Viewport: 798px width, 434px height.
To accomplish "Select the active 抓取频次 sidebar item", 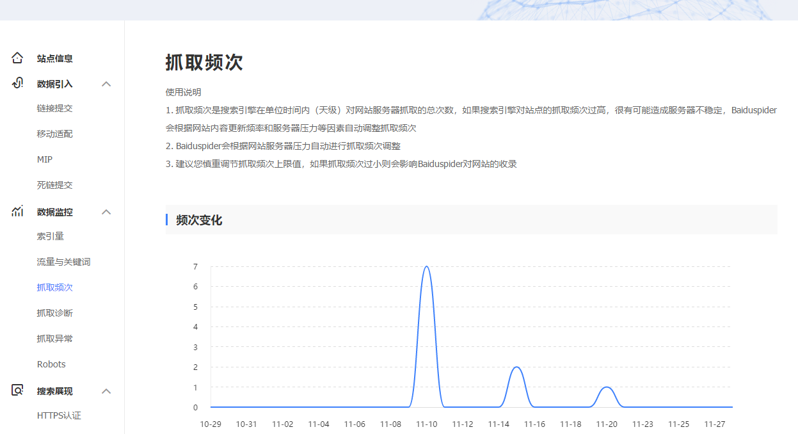I will pyautogui.click(x=54, y=287).
